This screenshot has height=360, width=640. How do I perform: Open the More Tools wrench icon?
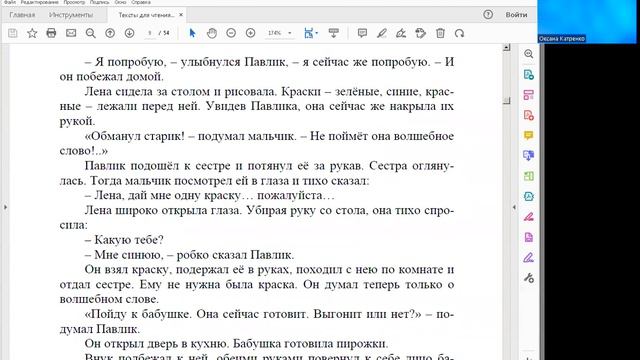pyautogui.click(x=529, y=278)
